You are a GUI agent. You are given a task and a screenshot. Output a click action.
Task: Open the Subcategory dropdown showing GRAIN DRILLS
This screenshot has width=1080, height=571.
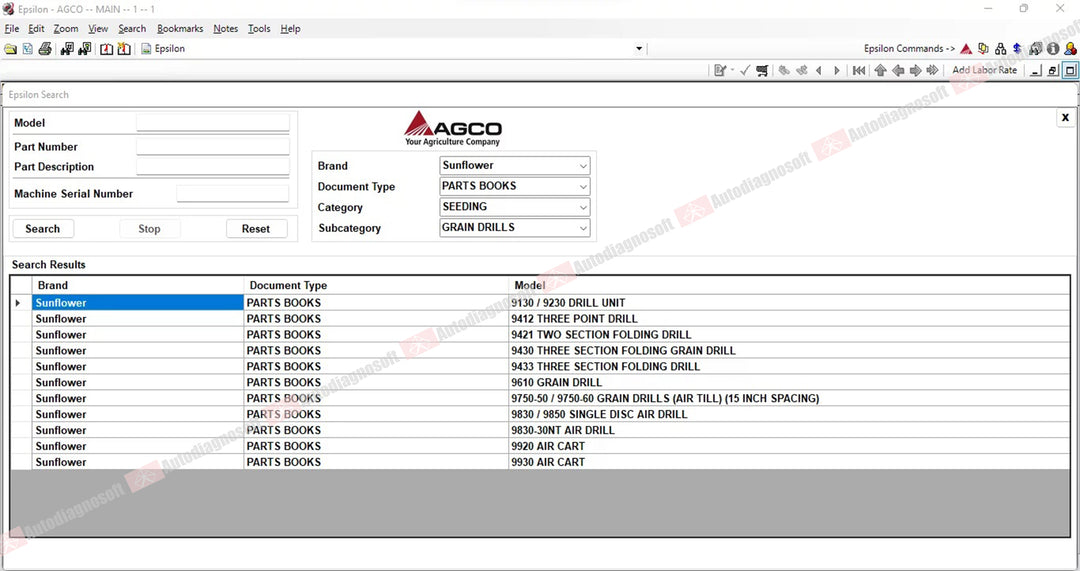(515, 227)
